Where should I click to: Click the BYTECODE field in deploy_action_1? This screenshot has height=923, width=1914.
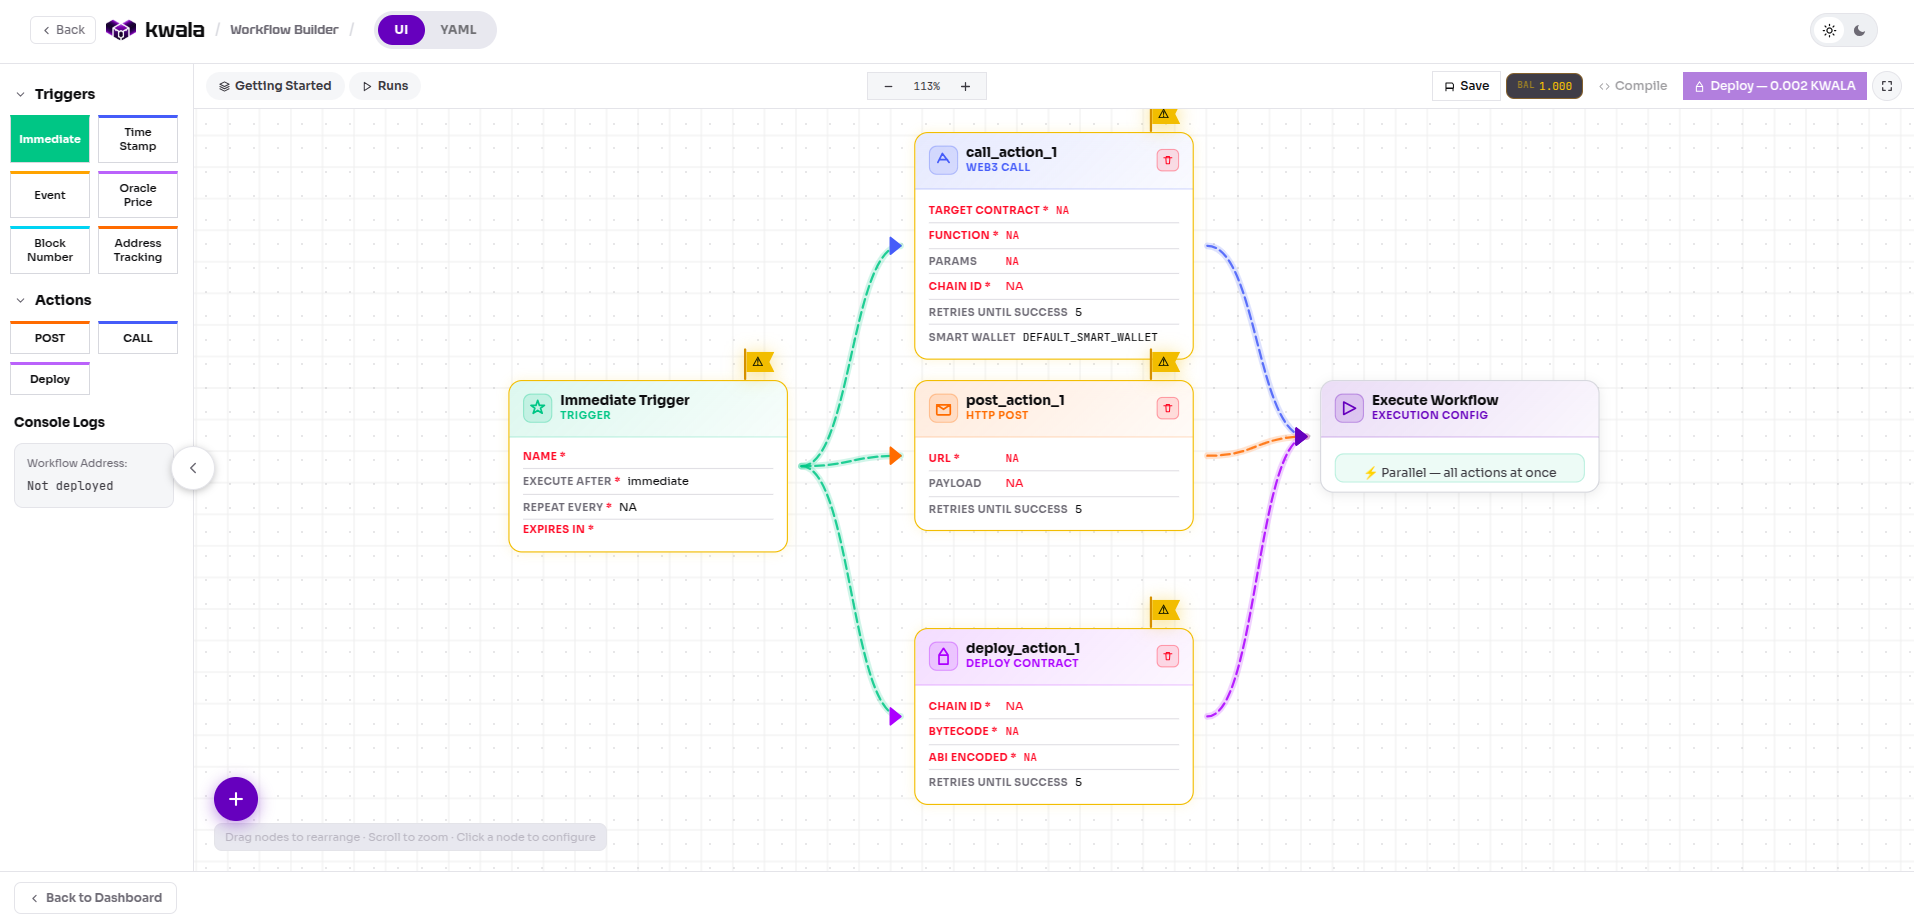pyautogui.click(x=1053, y=731)
